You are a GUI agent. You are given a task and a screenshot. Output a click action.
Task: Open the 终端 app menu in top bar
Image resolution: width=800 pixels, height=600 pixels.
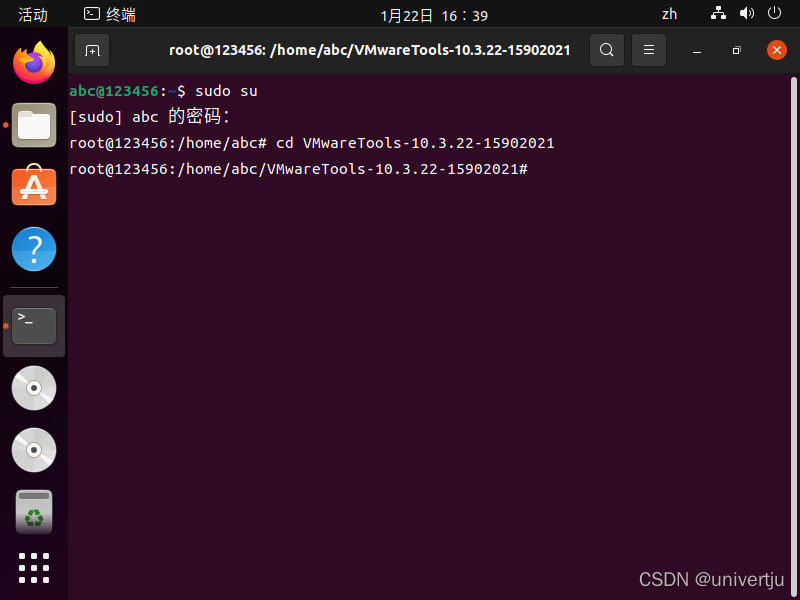click(x=110, y=14)
